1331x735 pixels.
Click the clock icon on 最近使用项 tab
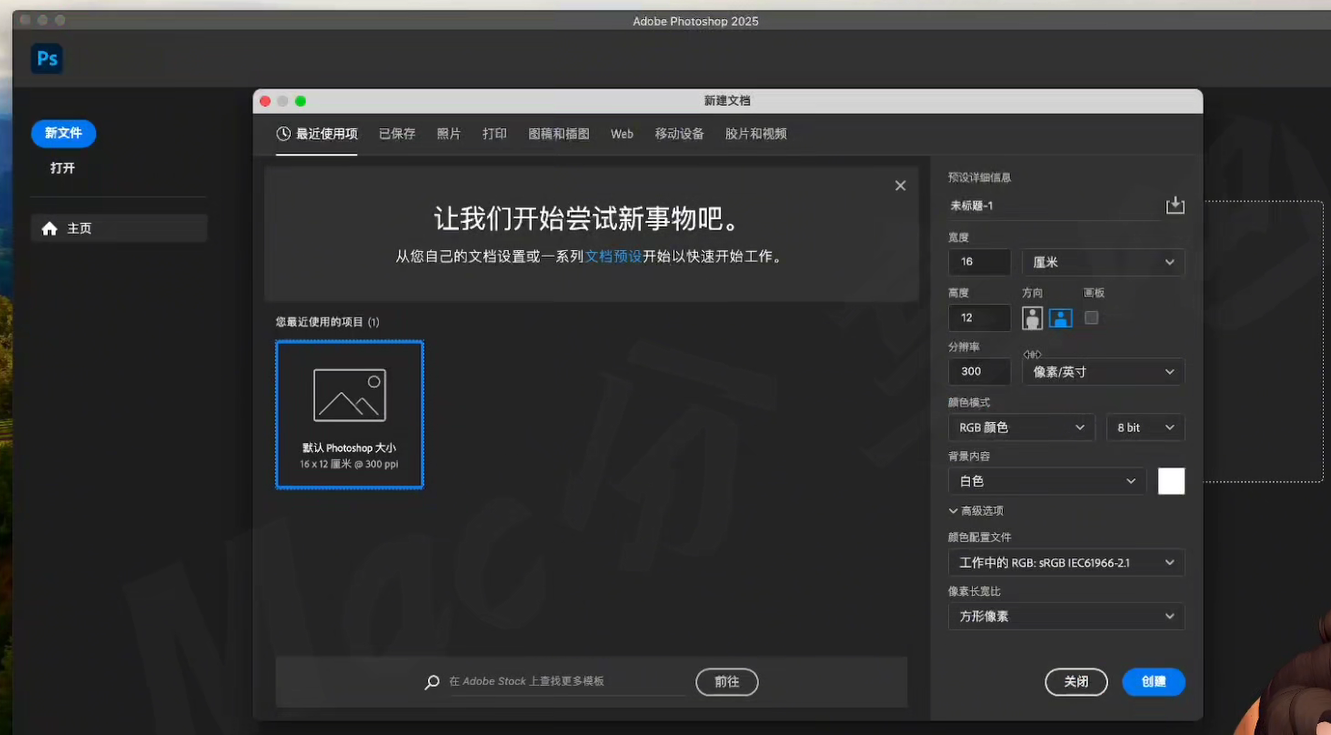tap(284, 134)
